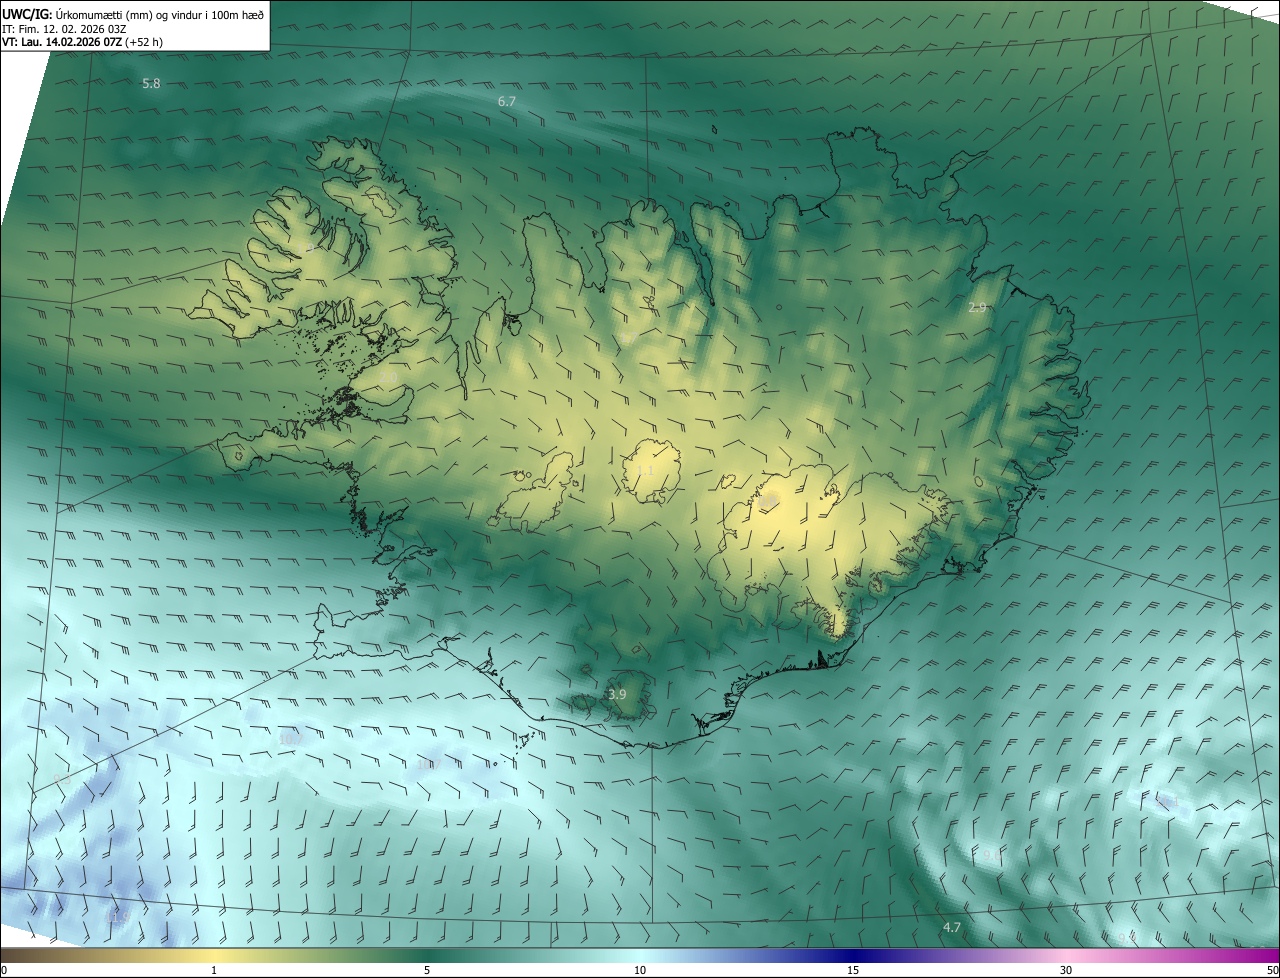Click the color scale tick label '30'
Viewport: 1280px width, 978px height.
(1066, 971)
